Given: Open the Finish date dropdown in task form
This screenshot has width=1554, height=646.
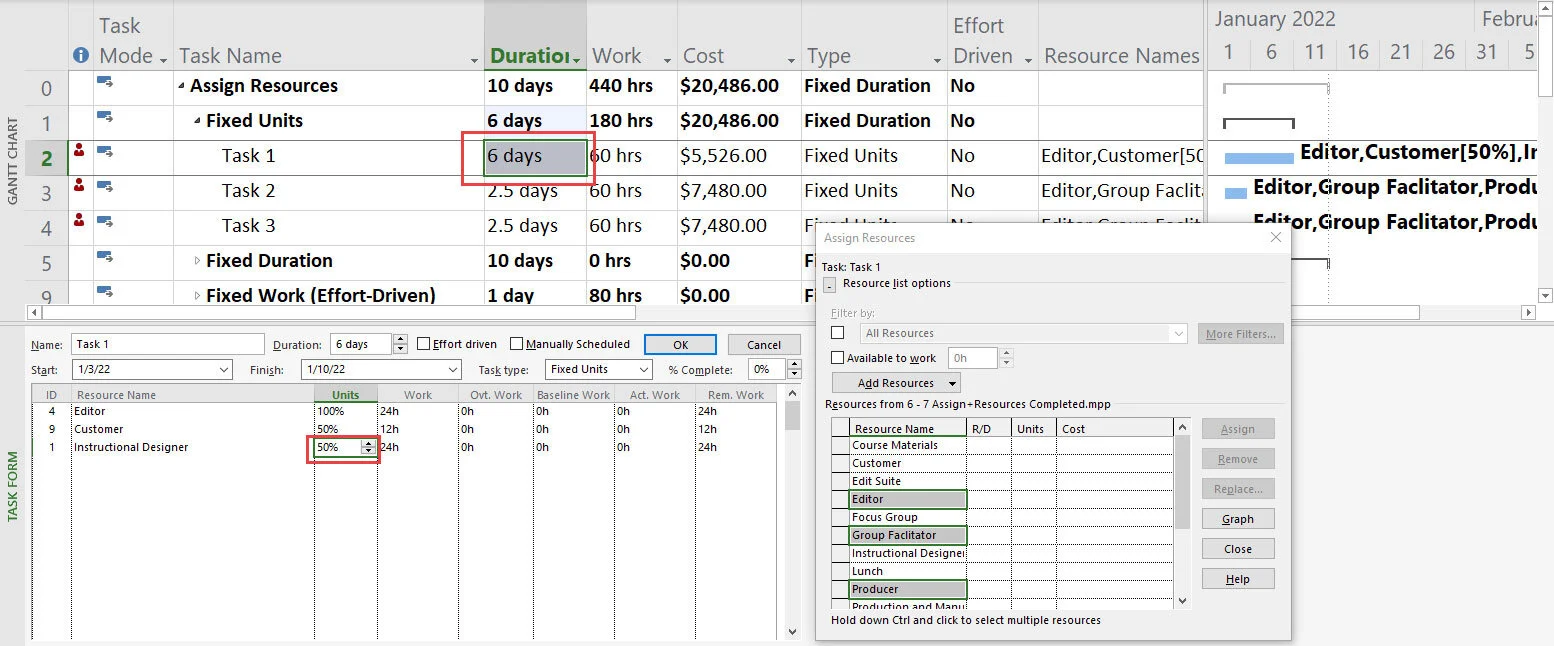Looking at the screenshot, I should 453,370.
